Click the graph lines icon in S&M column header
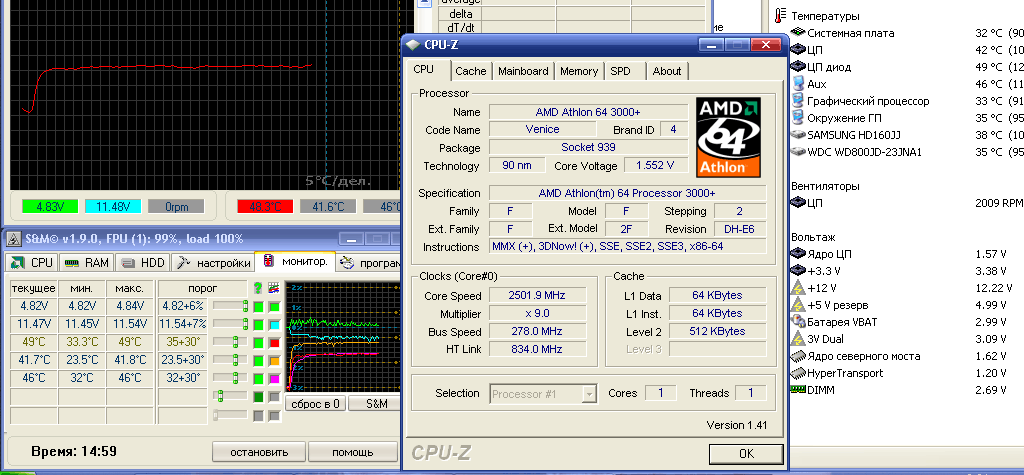The height and width of the screenshot is (475, 1024). pos(274,288)
